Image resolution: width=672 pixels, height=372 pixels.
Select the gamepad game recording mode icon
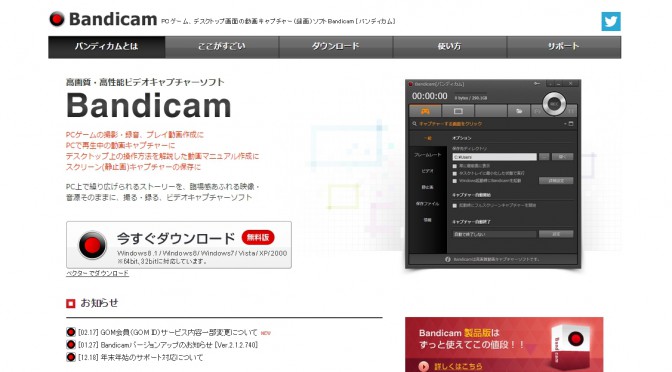point(425,111)
